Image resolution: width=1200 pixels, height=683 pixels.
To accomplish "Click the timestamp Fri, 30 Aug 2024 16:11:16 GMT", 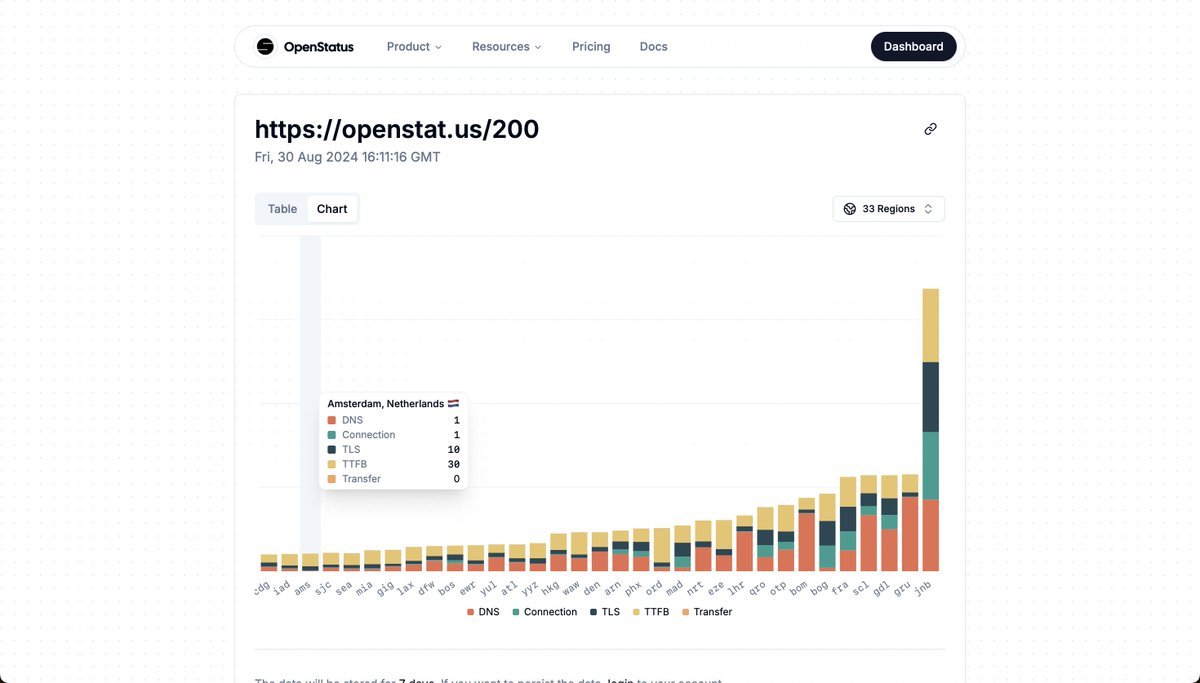I will pos(348,157).
